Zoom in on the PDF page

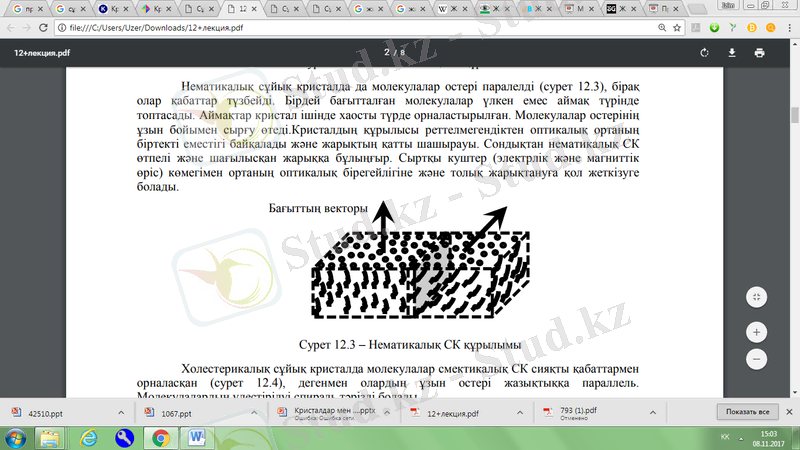[757, 332]
